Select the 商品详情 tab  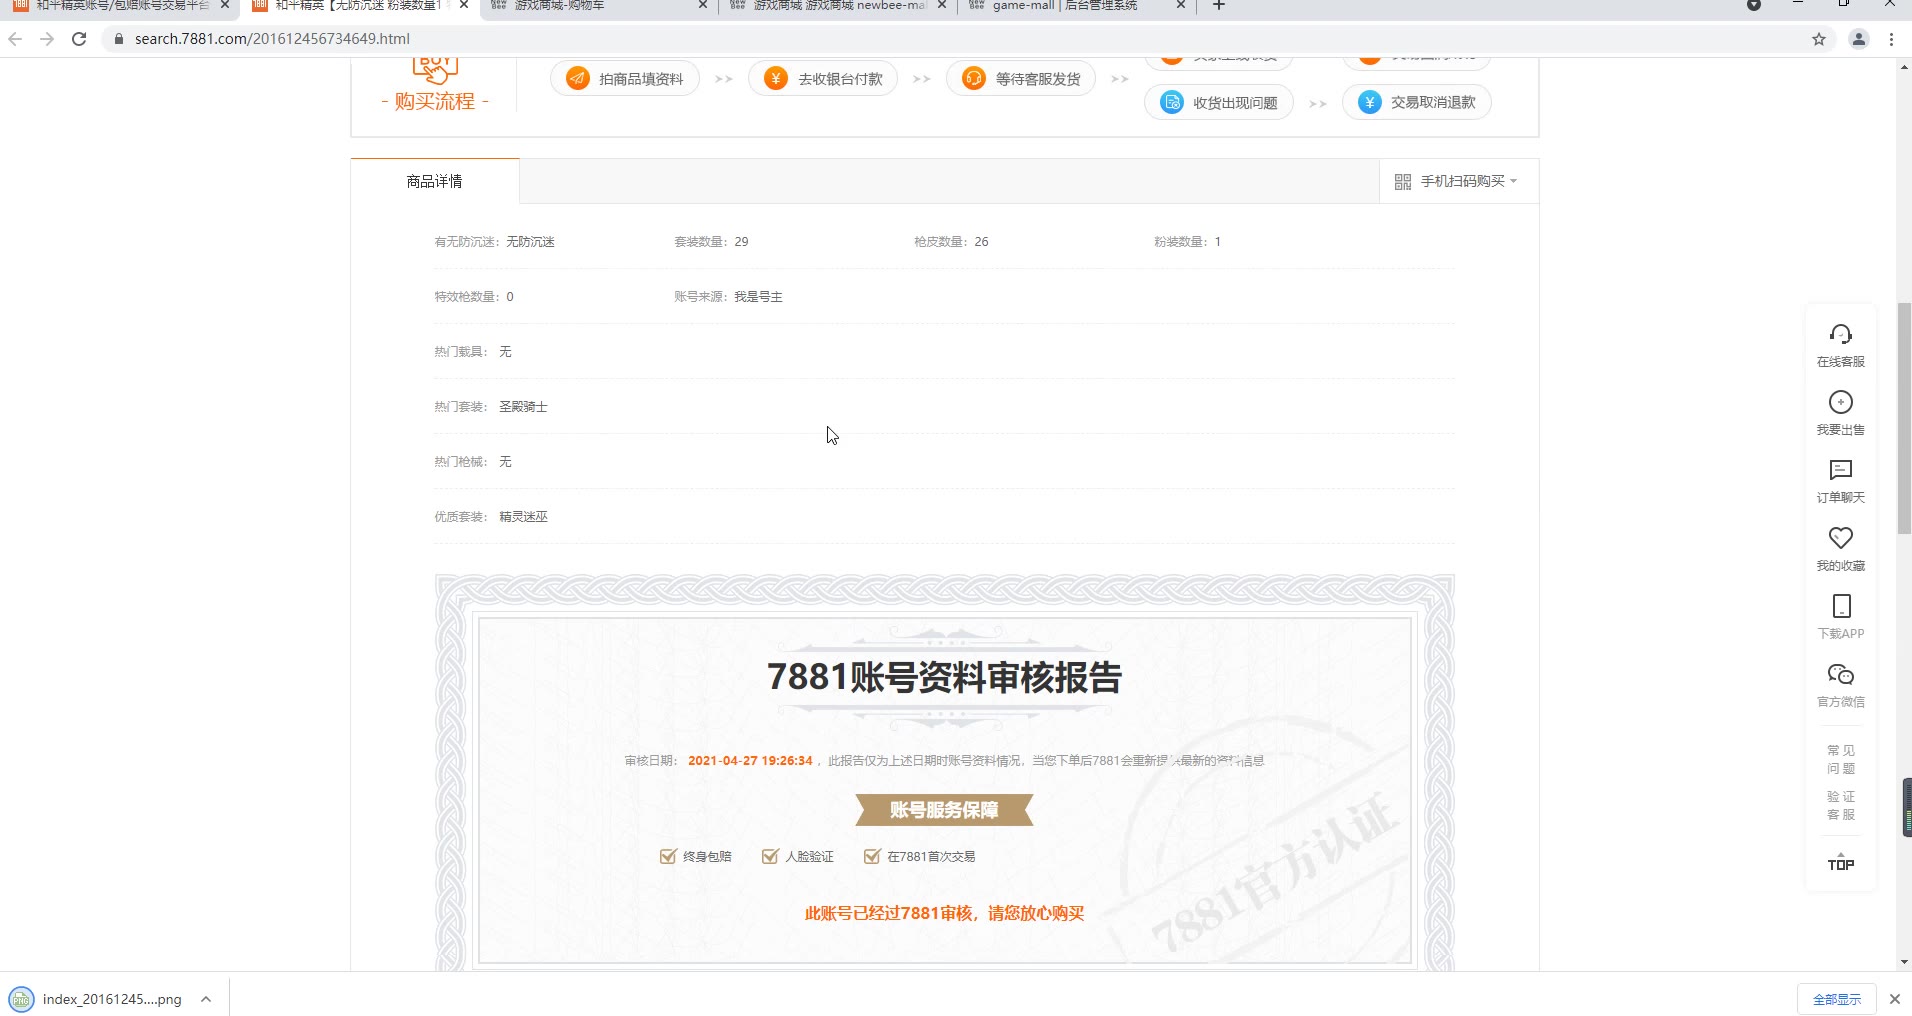click(434, 181)
